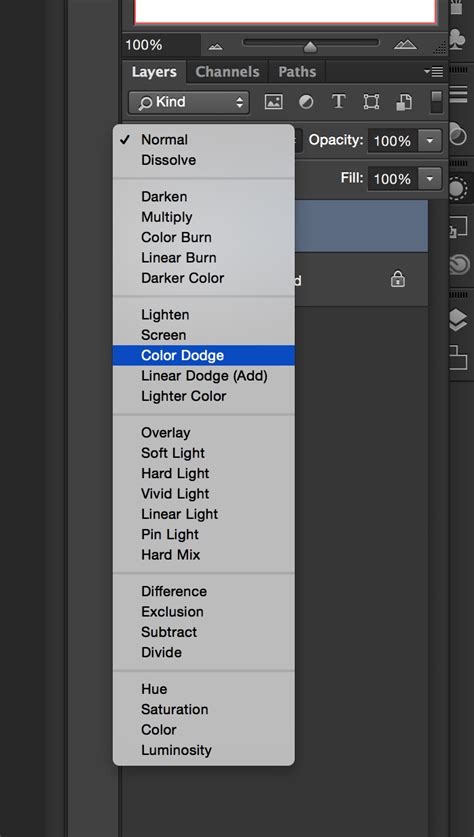The image size is (474, 837).
Task: Switch to the Channels tab
Action: (x=227, y=72)
